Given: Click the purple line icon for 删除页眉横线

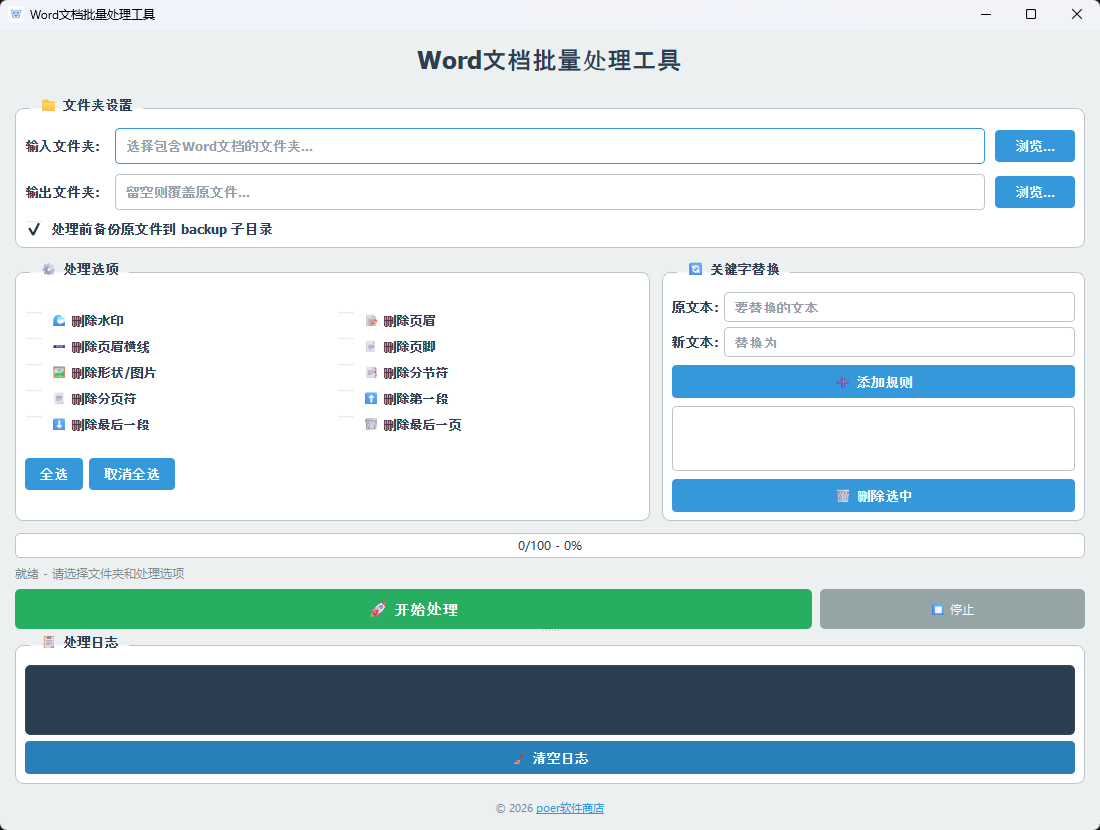Looking at the screenshot, I should 59,347.
